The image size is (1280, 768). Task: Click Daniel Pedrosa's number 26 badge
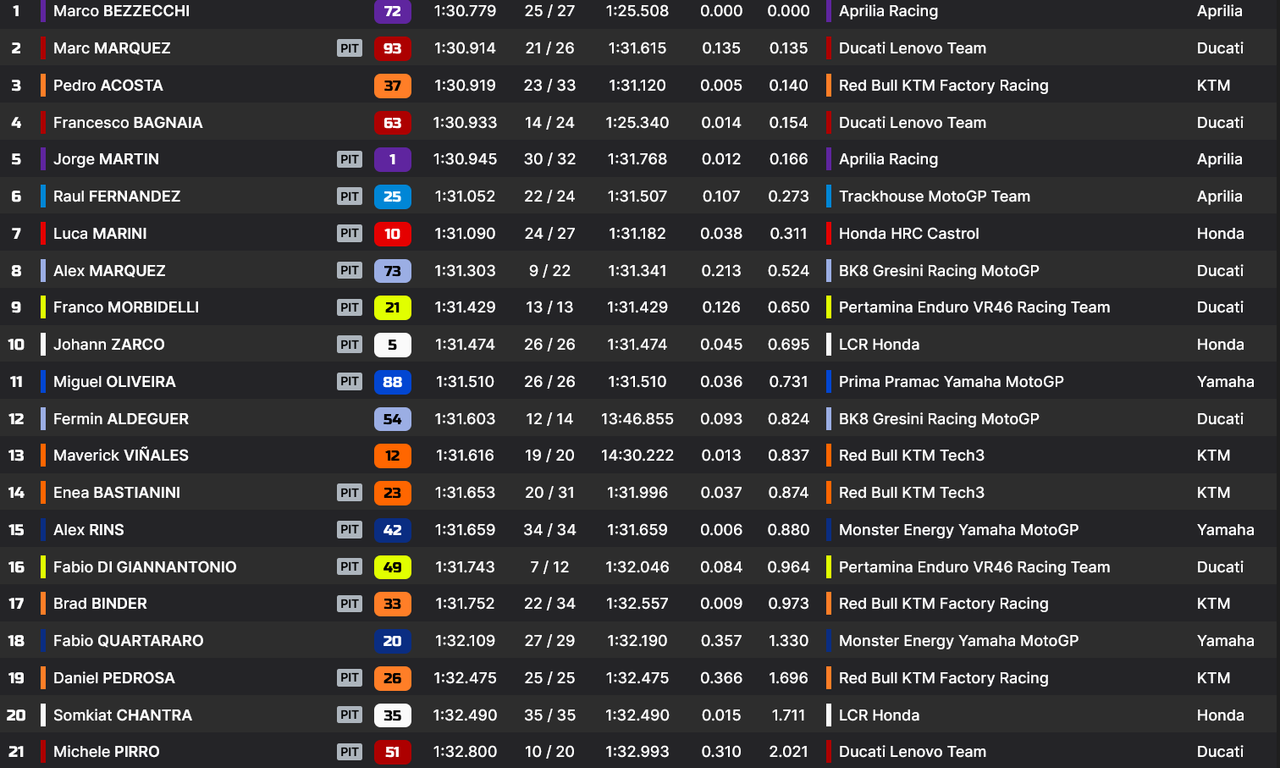(392, 677)
